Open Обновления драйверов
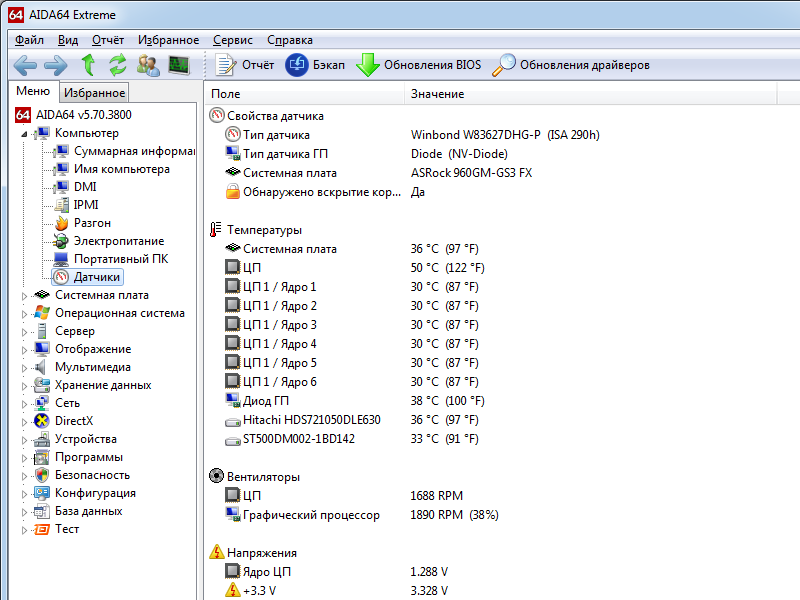Image resolution: width=800 pixels, height=600 pixels. [570, 65]
